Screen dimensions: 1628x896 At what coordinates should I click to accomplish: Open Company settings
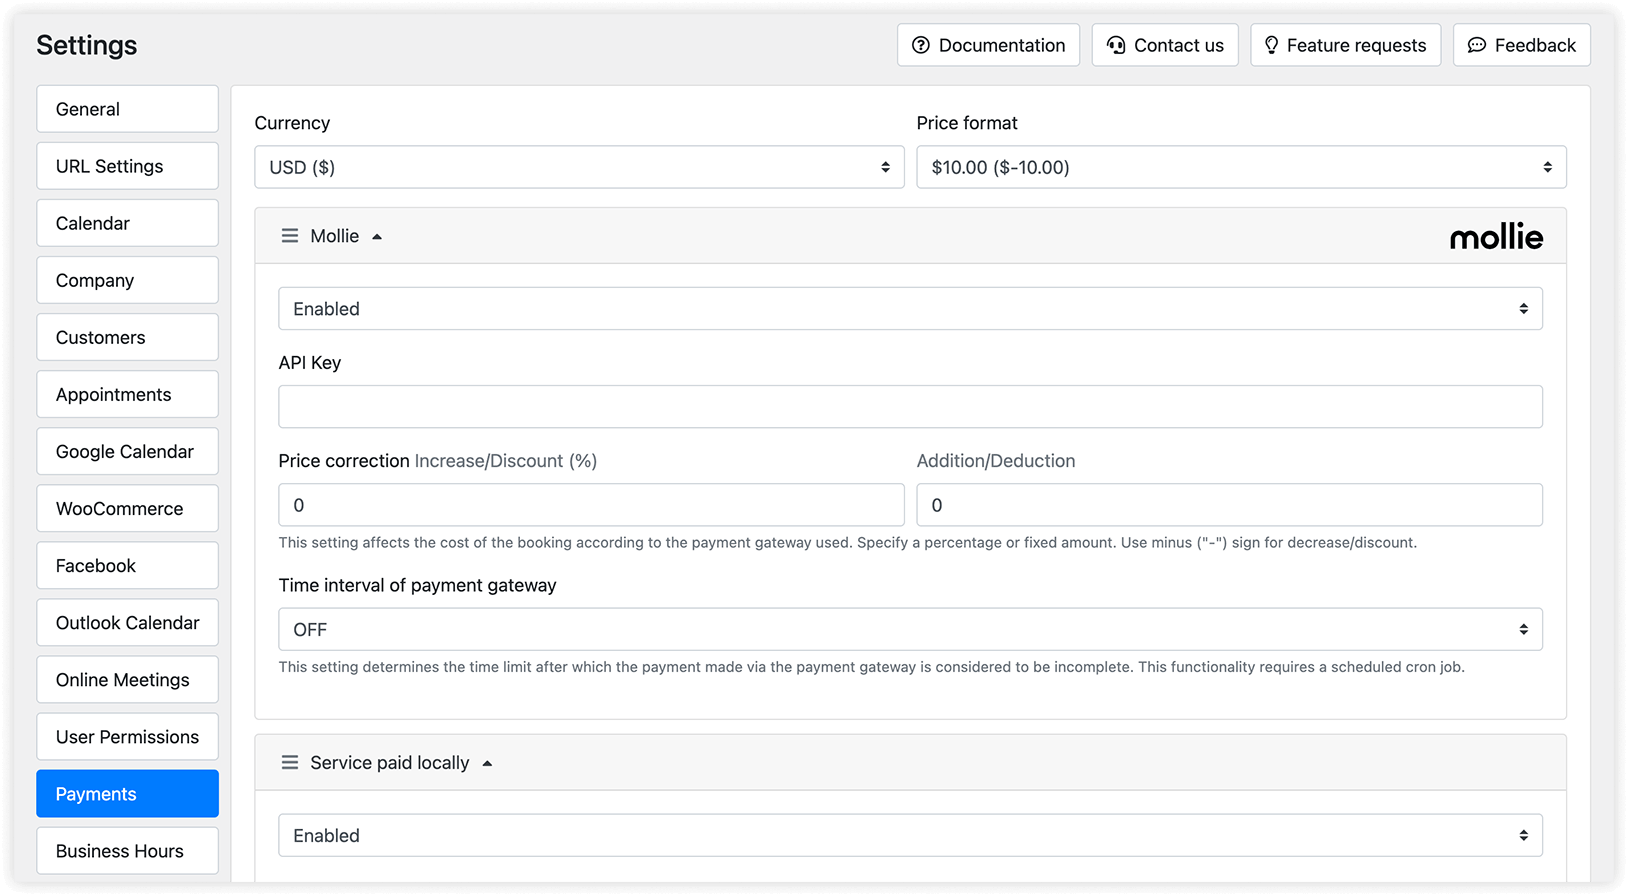(127, 280)
